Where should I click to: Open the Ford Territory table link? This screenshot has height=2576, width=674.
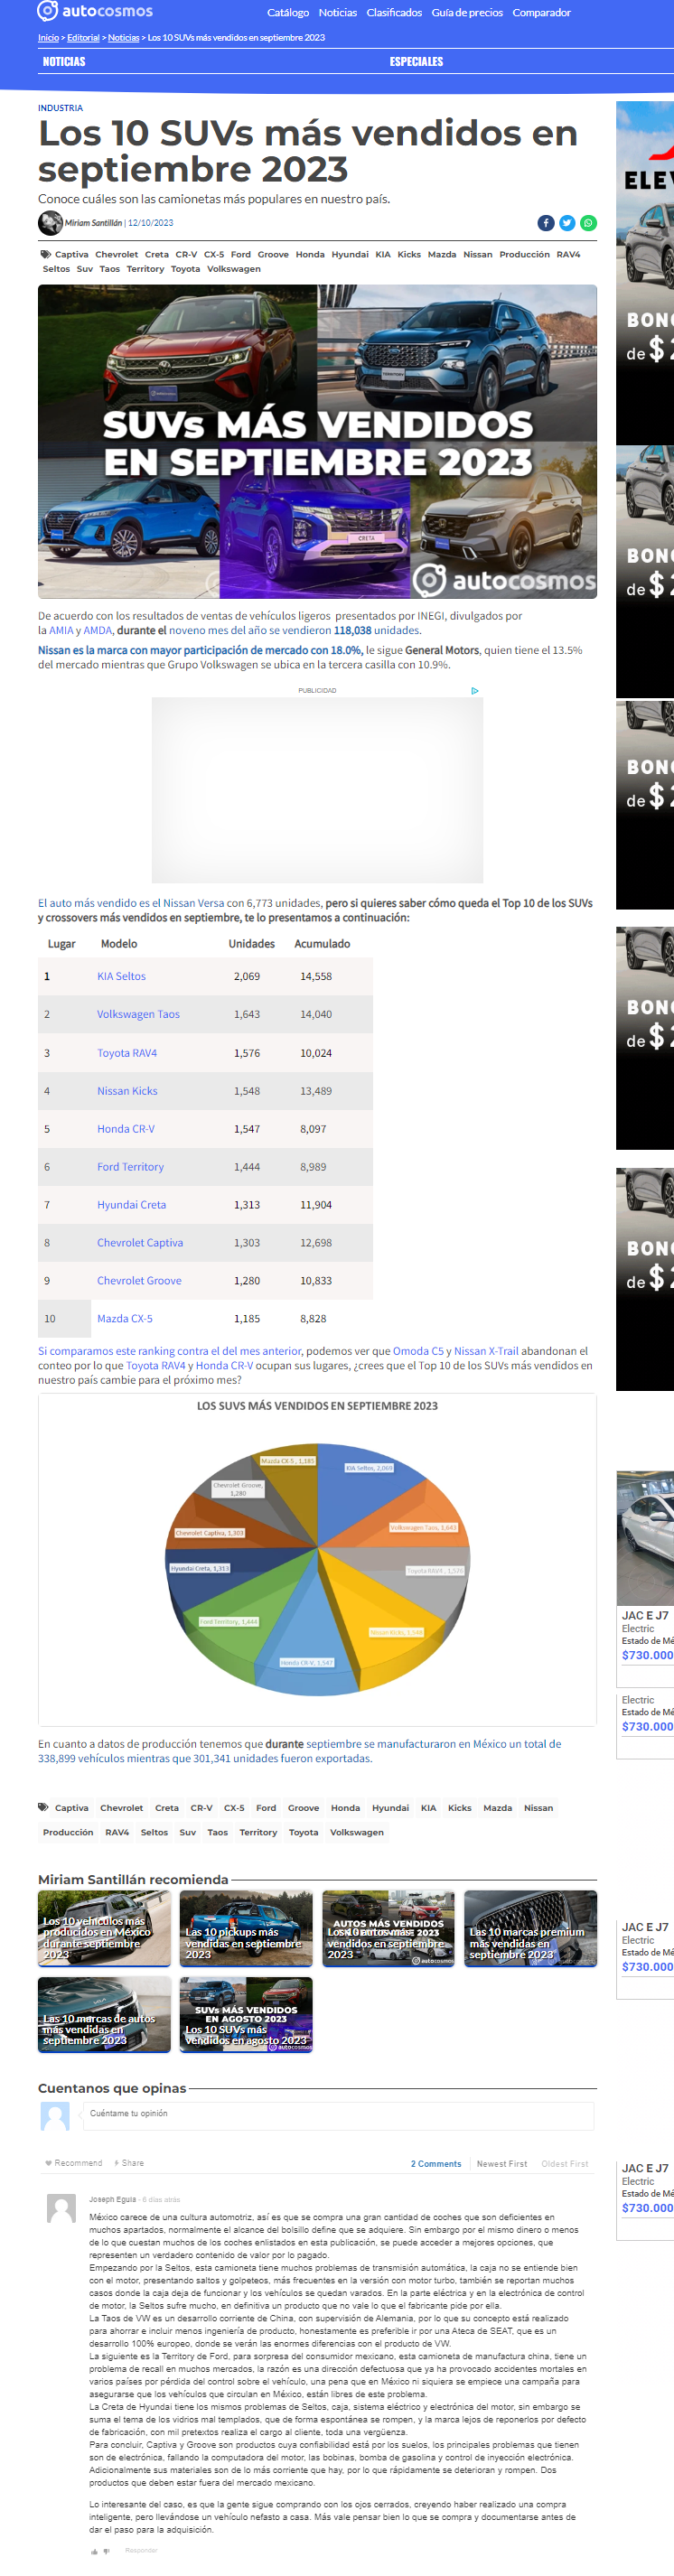(130, 1167)
